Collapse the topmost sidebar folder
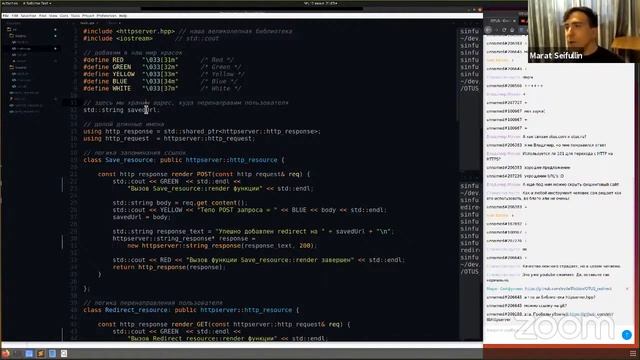 pyautogui.click(x=9, y=29)
